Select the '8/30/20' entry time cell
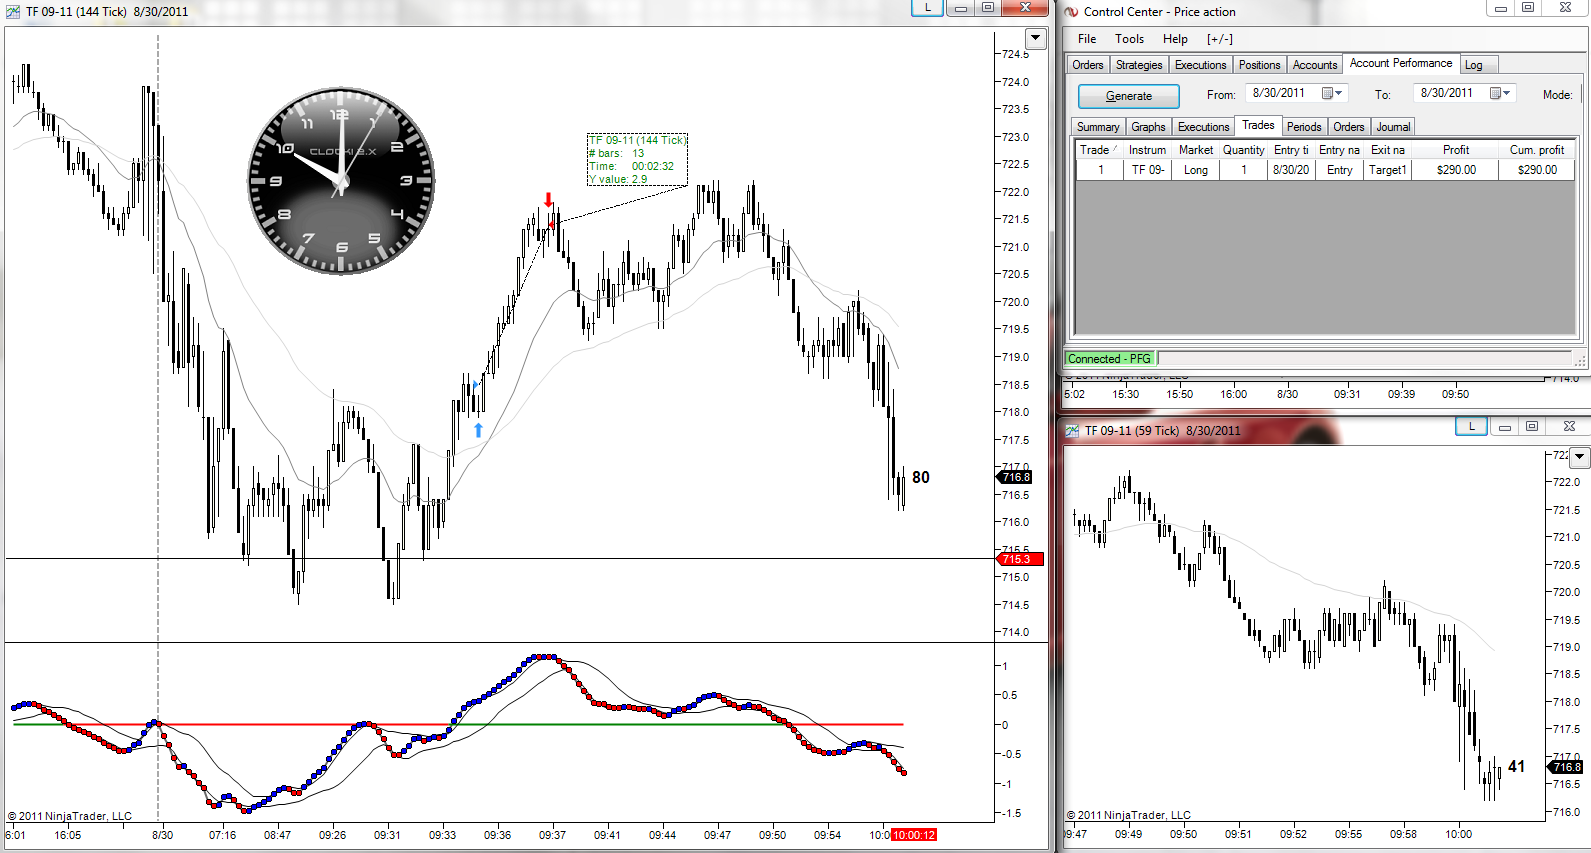1591x853 pixels. pos(1292,170)
